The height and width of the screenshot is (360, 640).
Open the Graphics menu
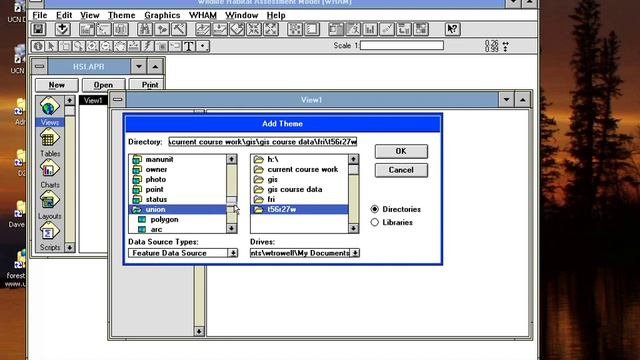click(x=162, y=15)
